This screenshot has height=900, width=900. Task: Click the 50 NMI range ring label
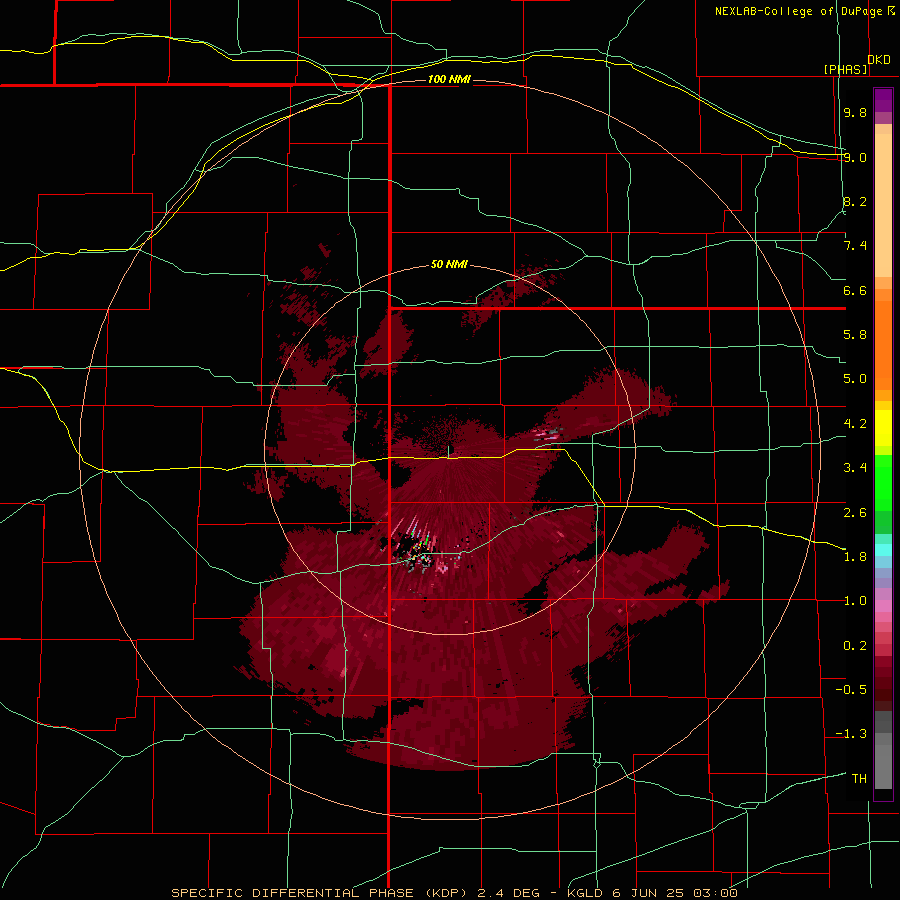449,264
